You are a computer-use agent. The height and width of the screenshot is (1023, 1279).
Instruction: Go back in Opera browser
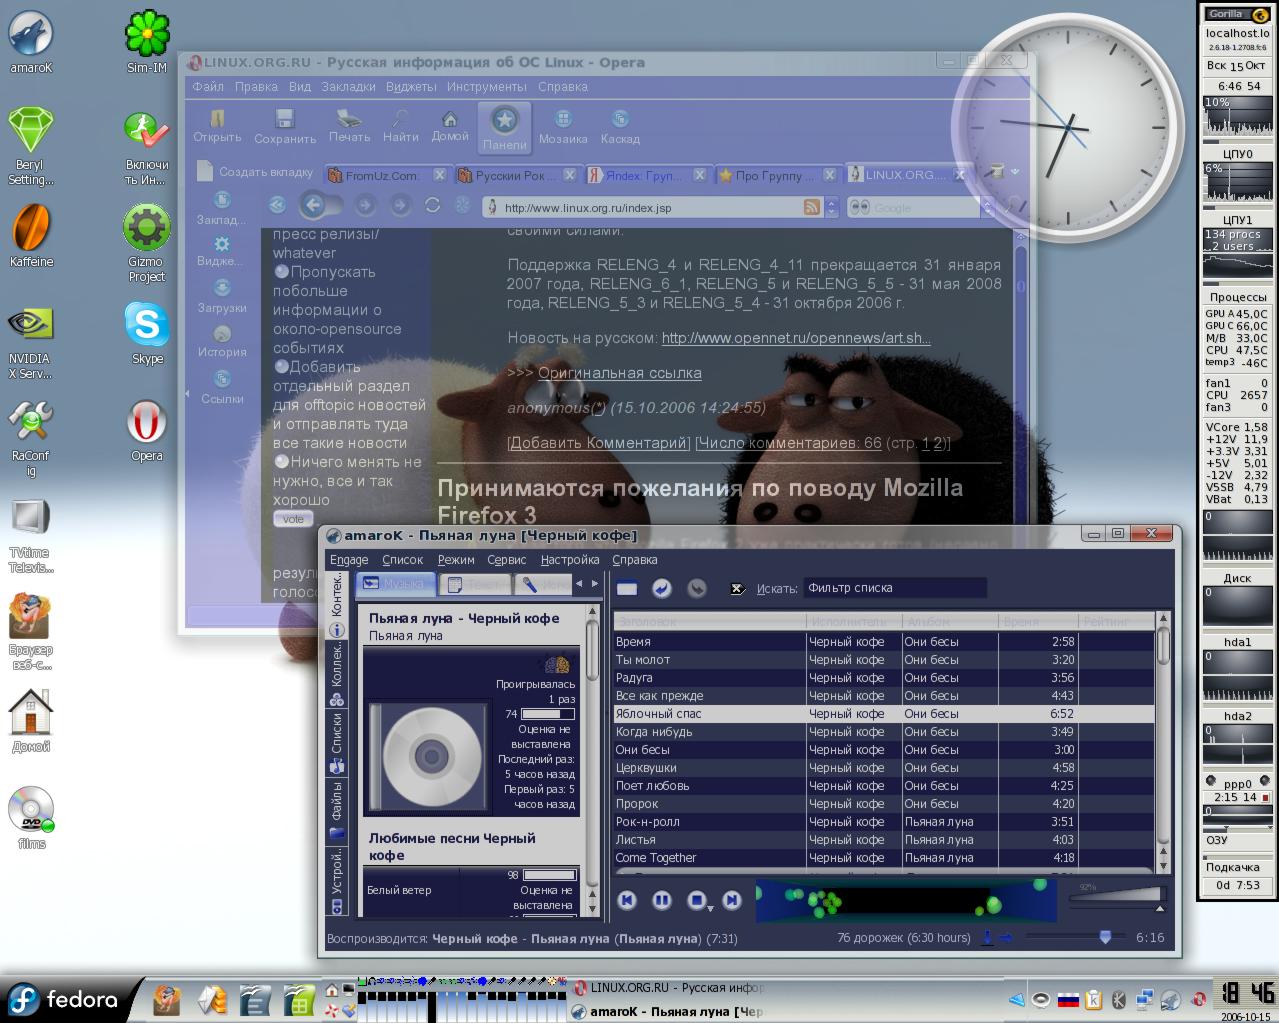point(313,206)
